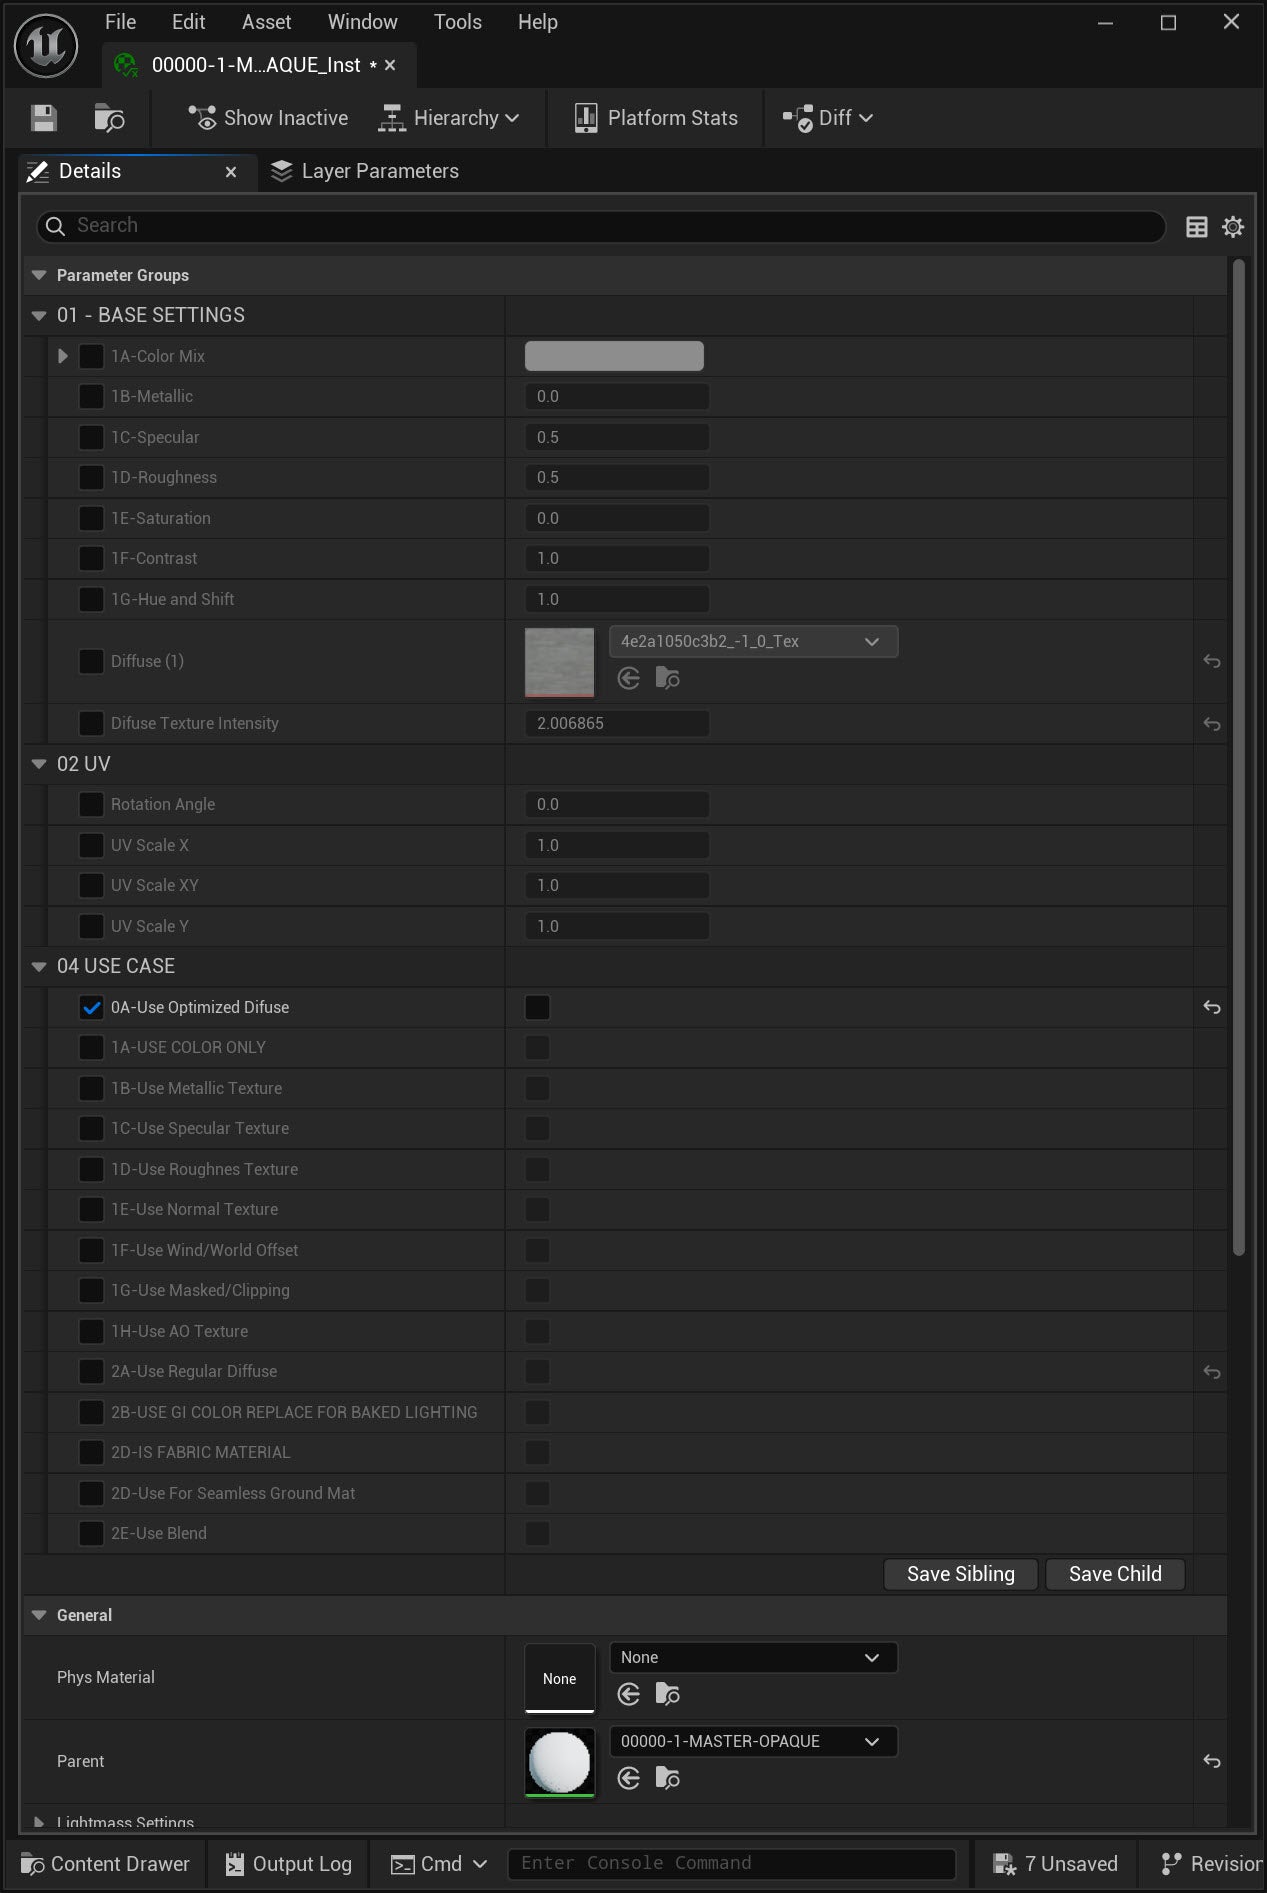Click the Search parameters field
Viewport: 1267px width, 1893px height.
click(601, 226)
